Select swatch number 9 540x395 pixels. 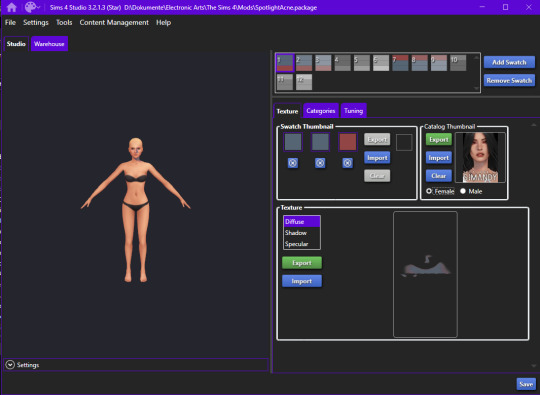[x=439, y=63]
